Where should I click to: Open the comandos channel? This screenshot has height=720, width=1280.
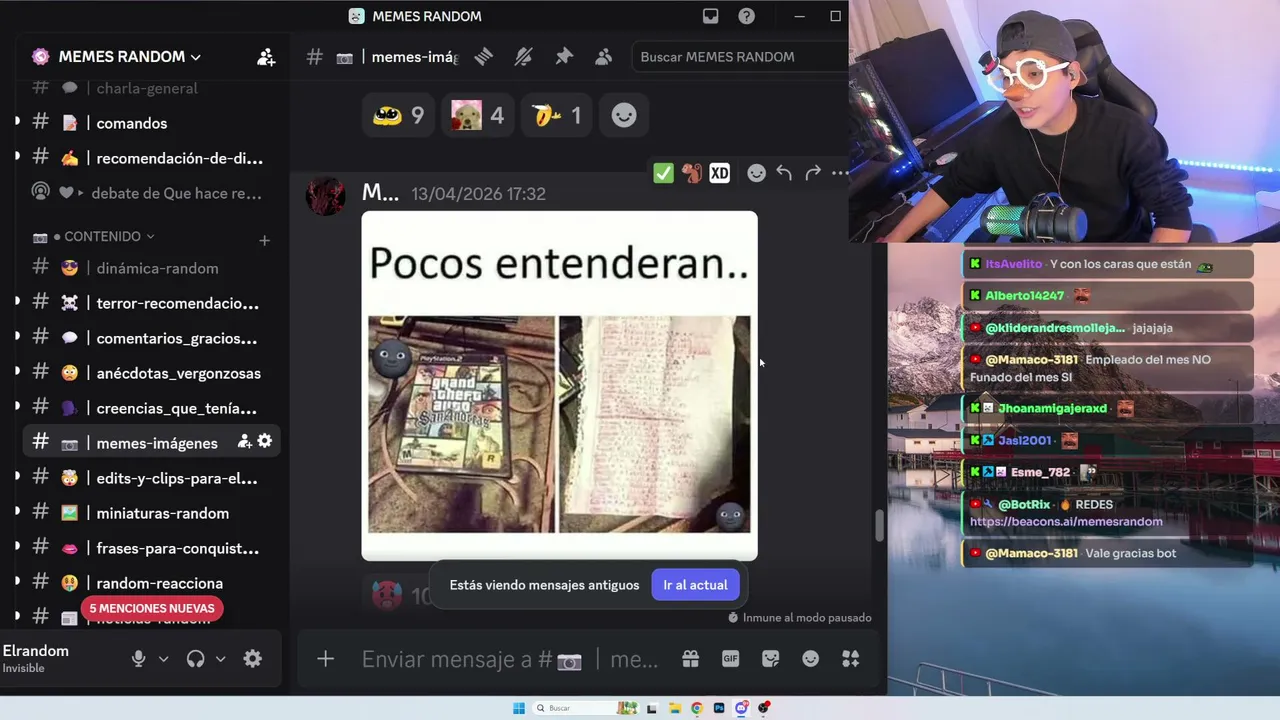150,123
